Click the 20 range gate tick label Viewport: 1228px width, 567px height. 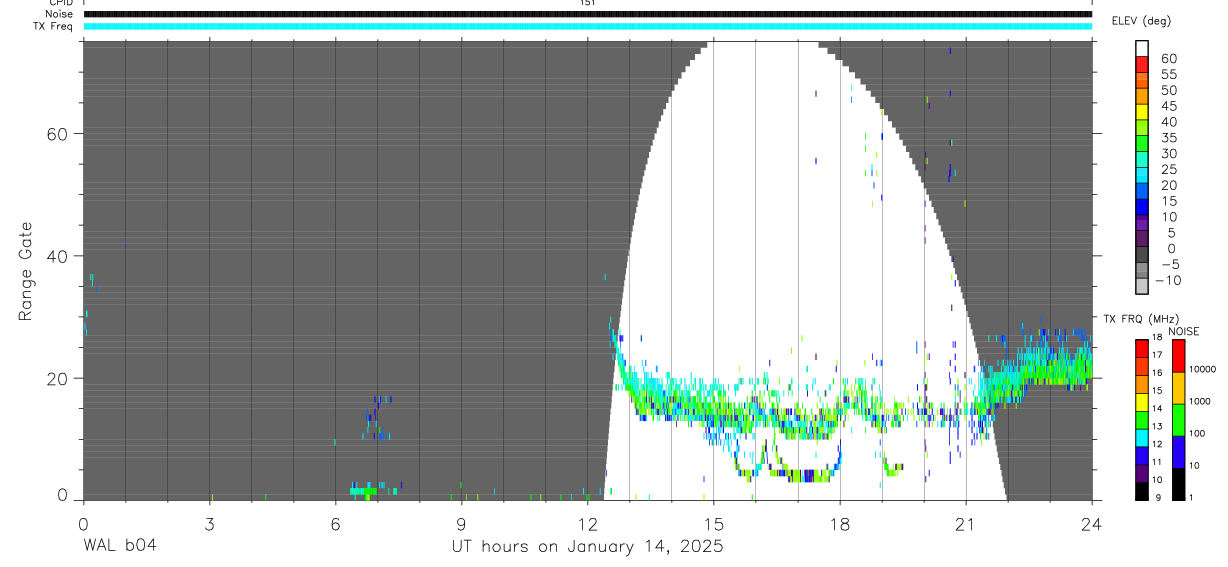pyautogui.click(x=60, y=379)
